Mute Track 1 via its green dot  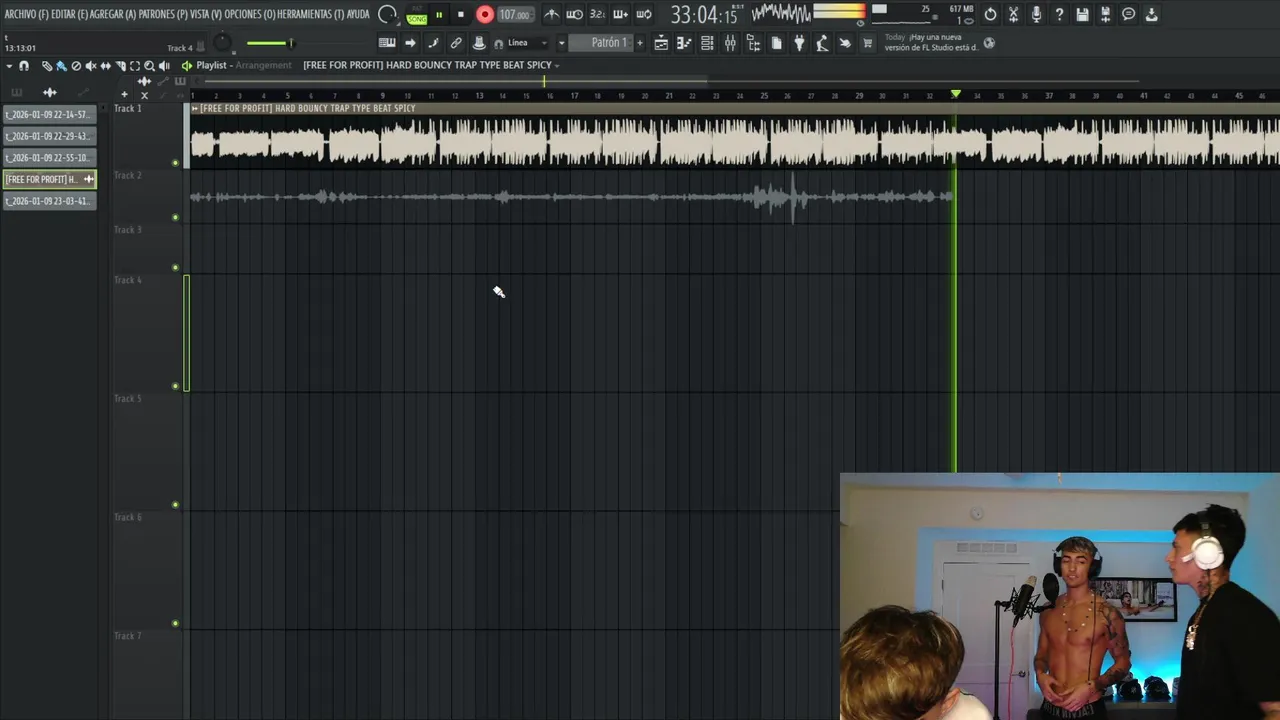point(175,162)
